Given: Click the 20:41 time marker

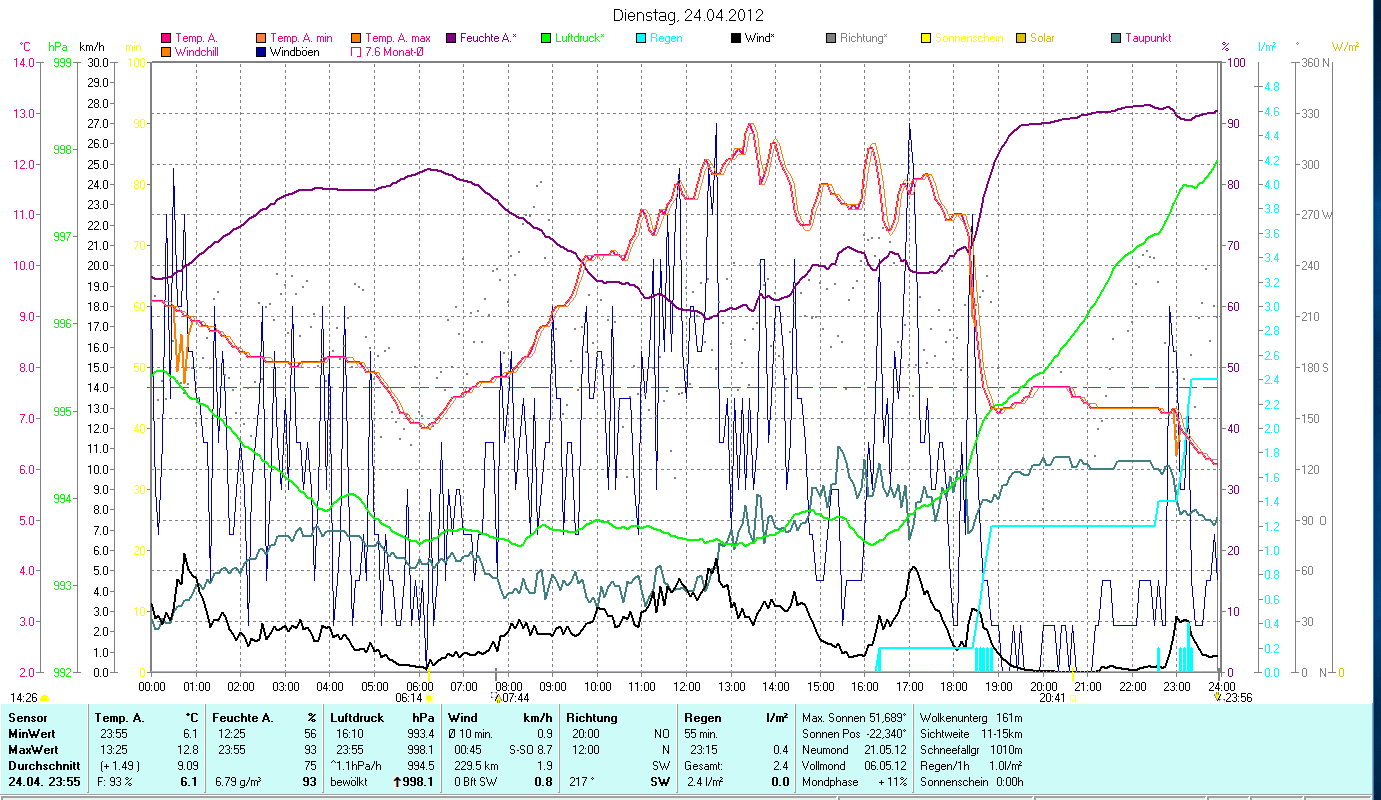Looking at the screenshot, I should (x=1052, y=698).
